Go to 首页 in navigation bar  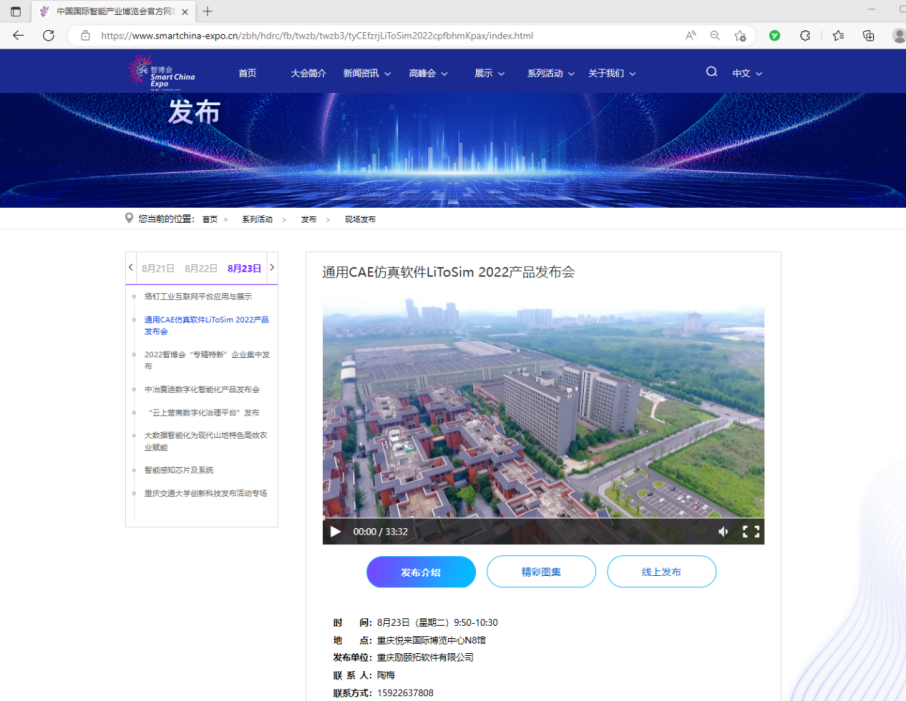pos(247,73)
